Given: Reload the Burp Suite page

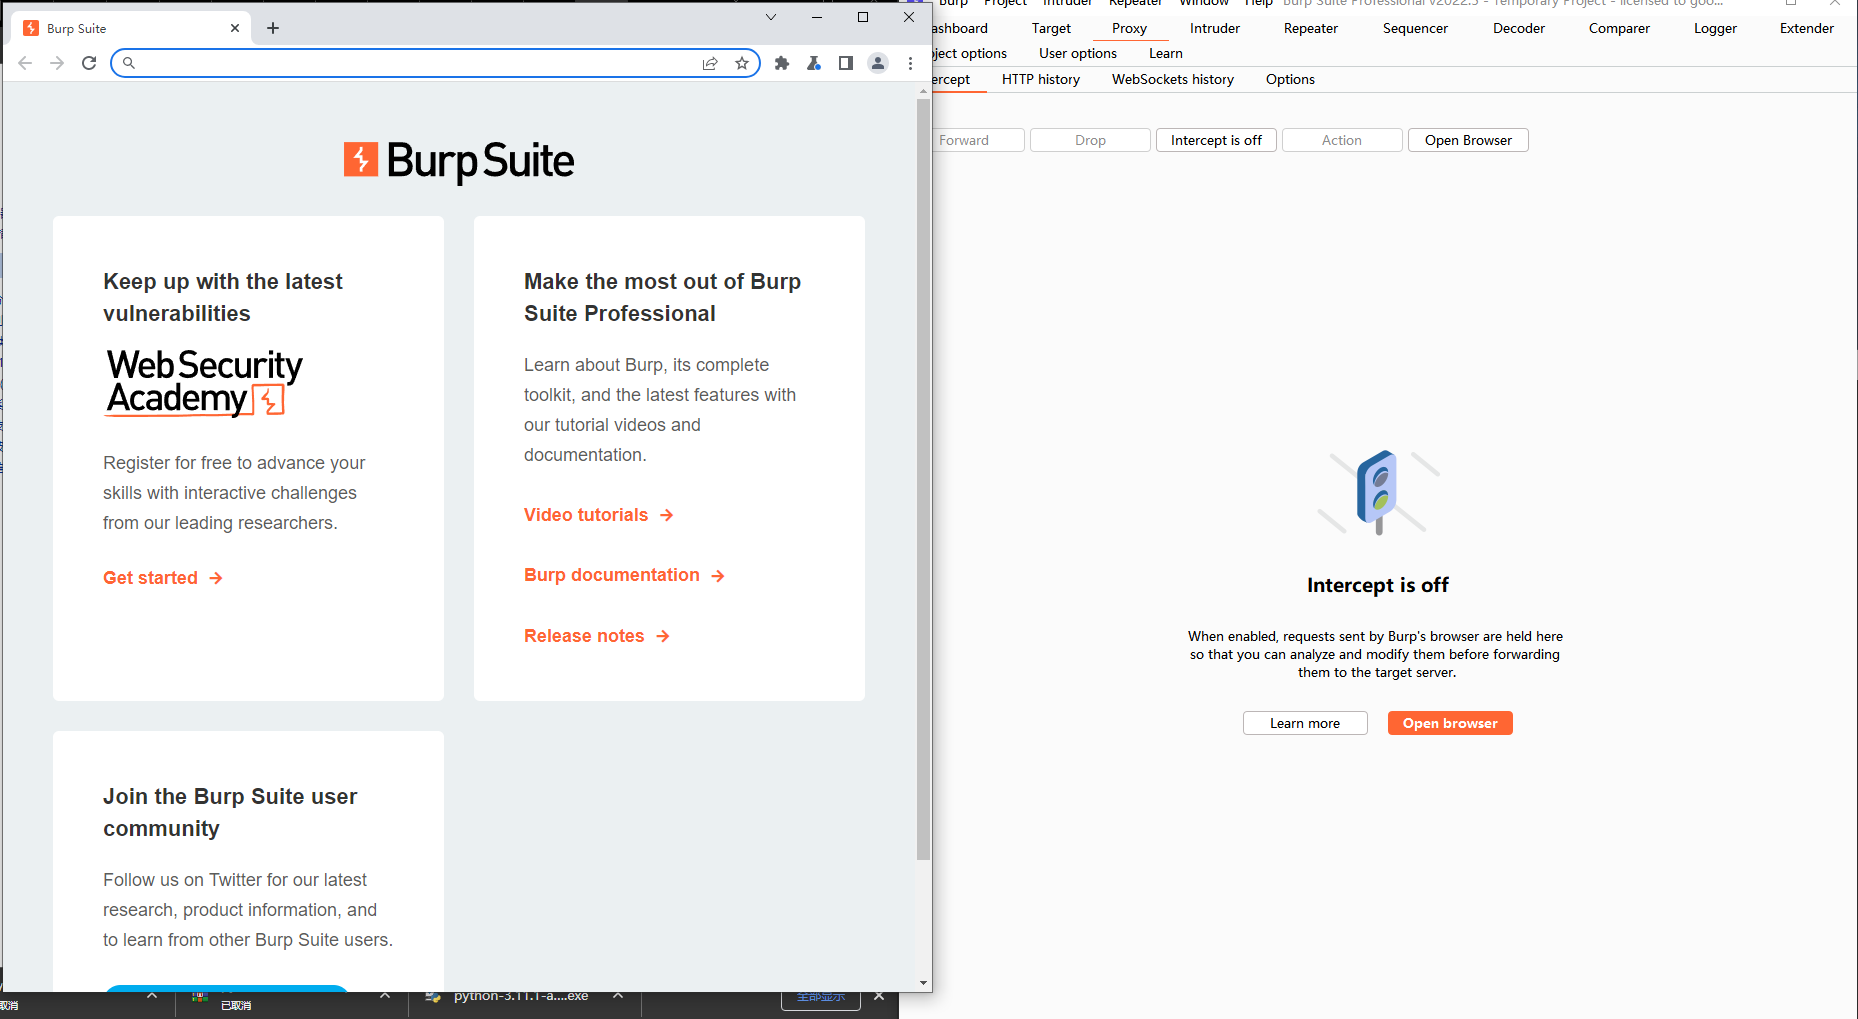Looking at the screenshot, I should pos(89,63).
